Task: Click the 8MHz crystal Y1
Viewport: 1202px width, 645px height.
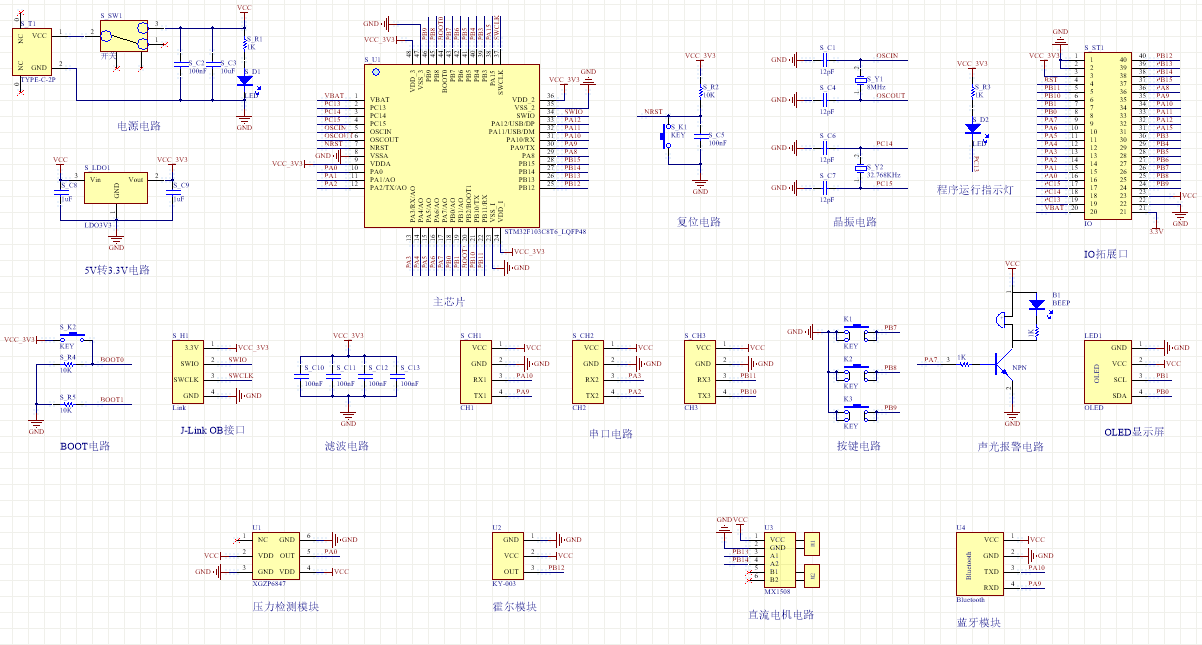Action: click(x=859, y=79)
